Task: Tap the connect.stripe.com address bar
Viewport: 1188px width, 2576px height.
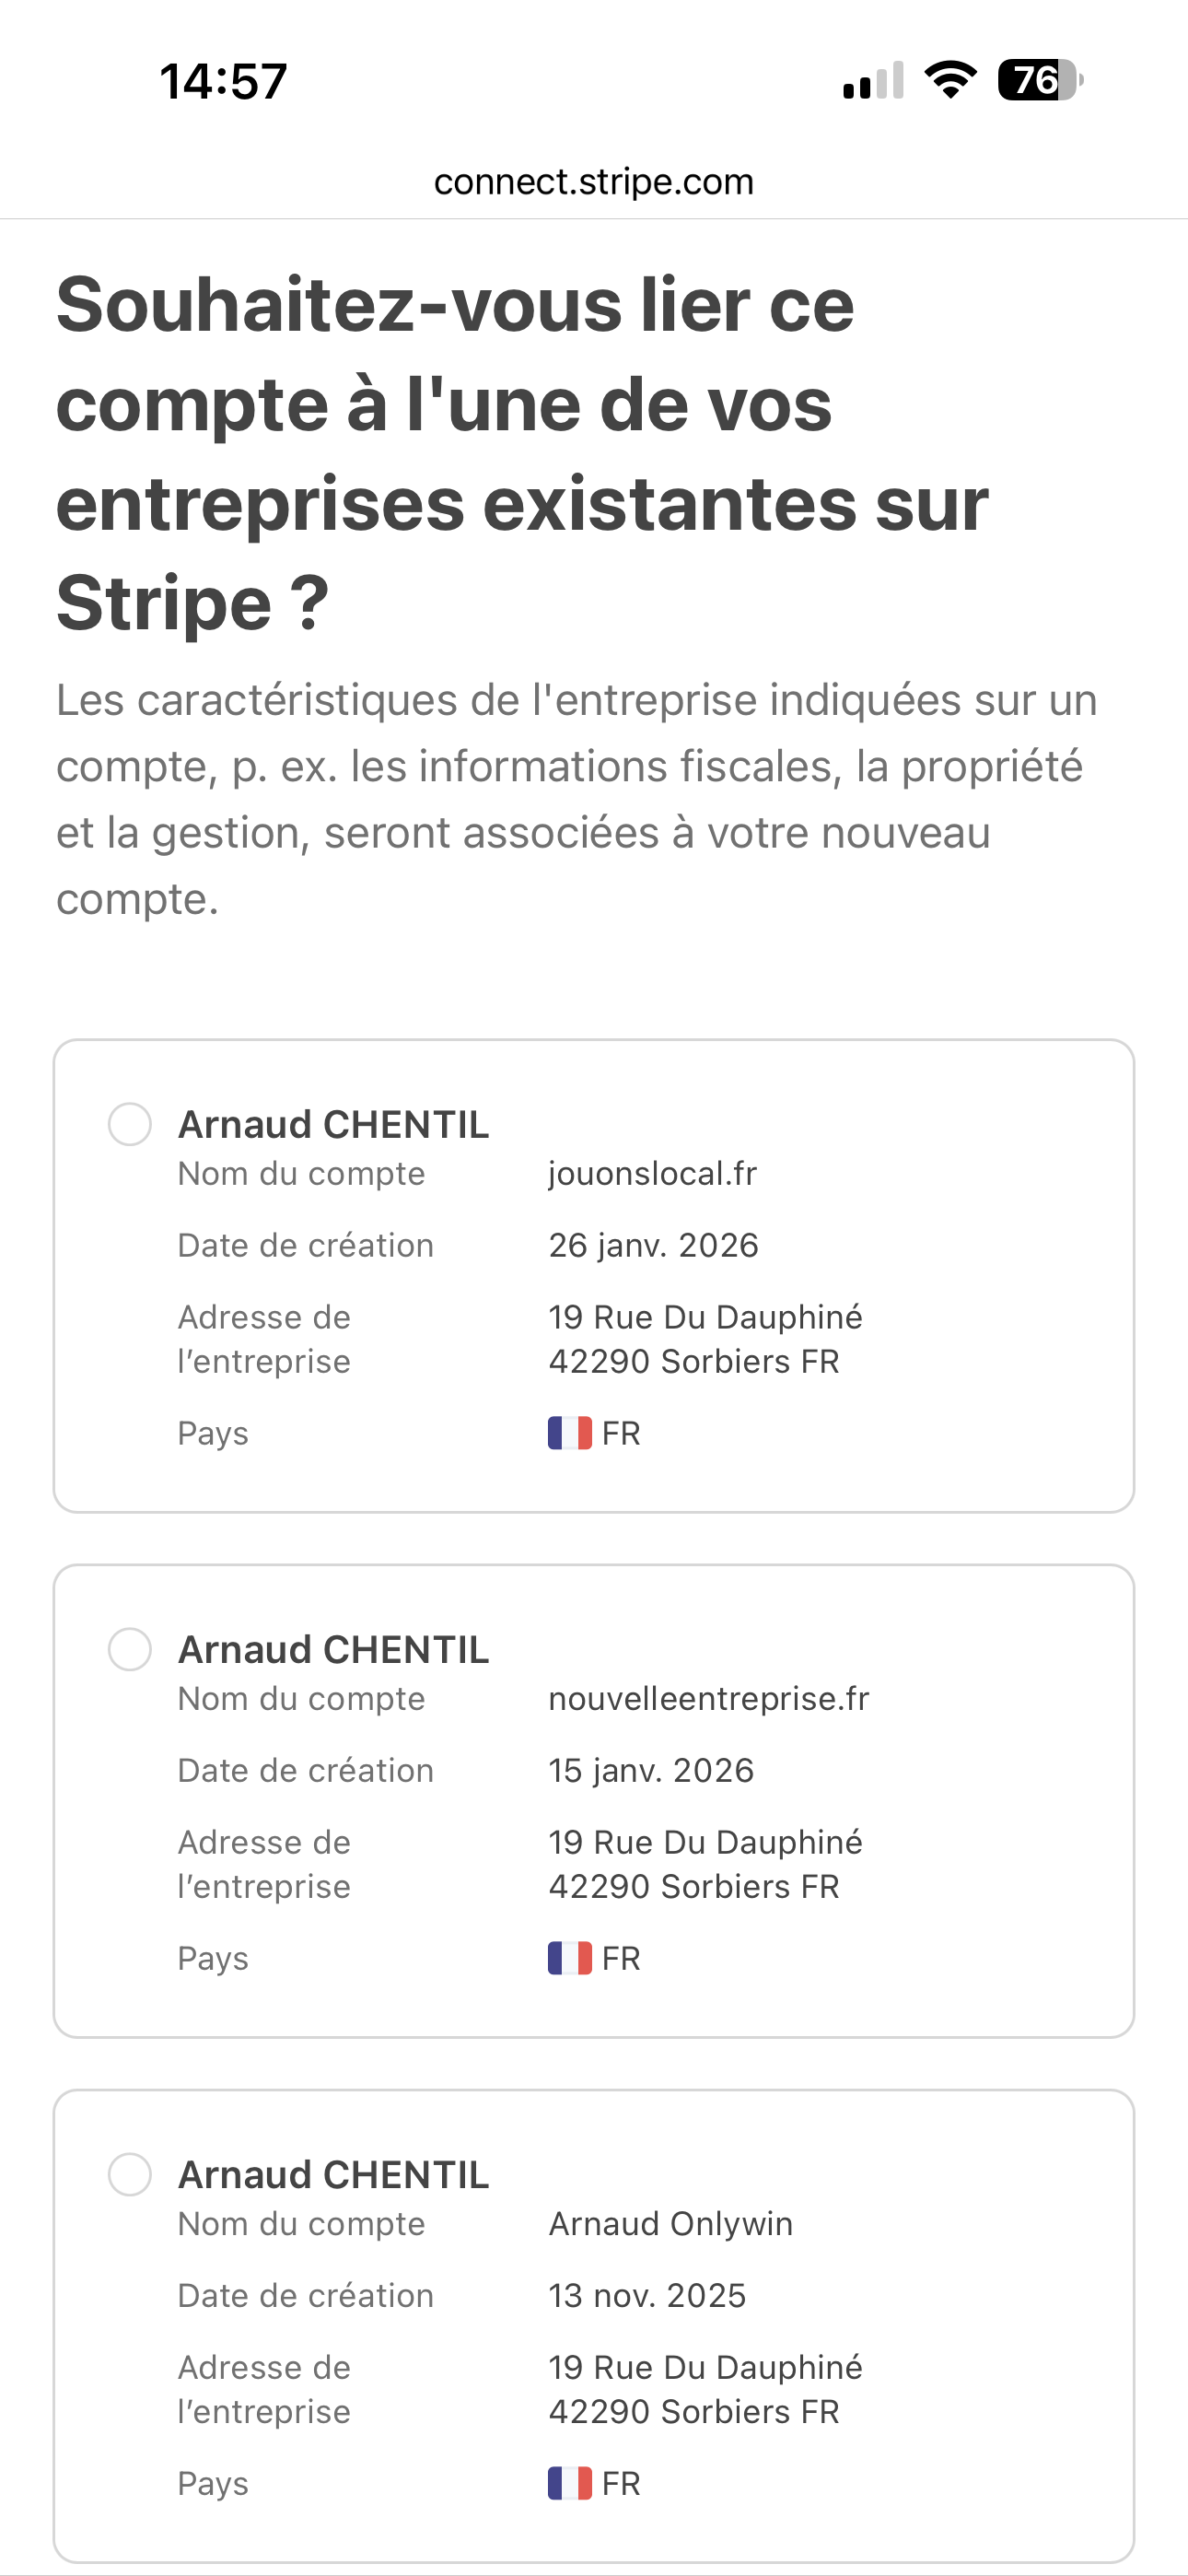Action: point(594,182)
